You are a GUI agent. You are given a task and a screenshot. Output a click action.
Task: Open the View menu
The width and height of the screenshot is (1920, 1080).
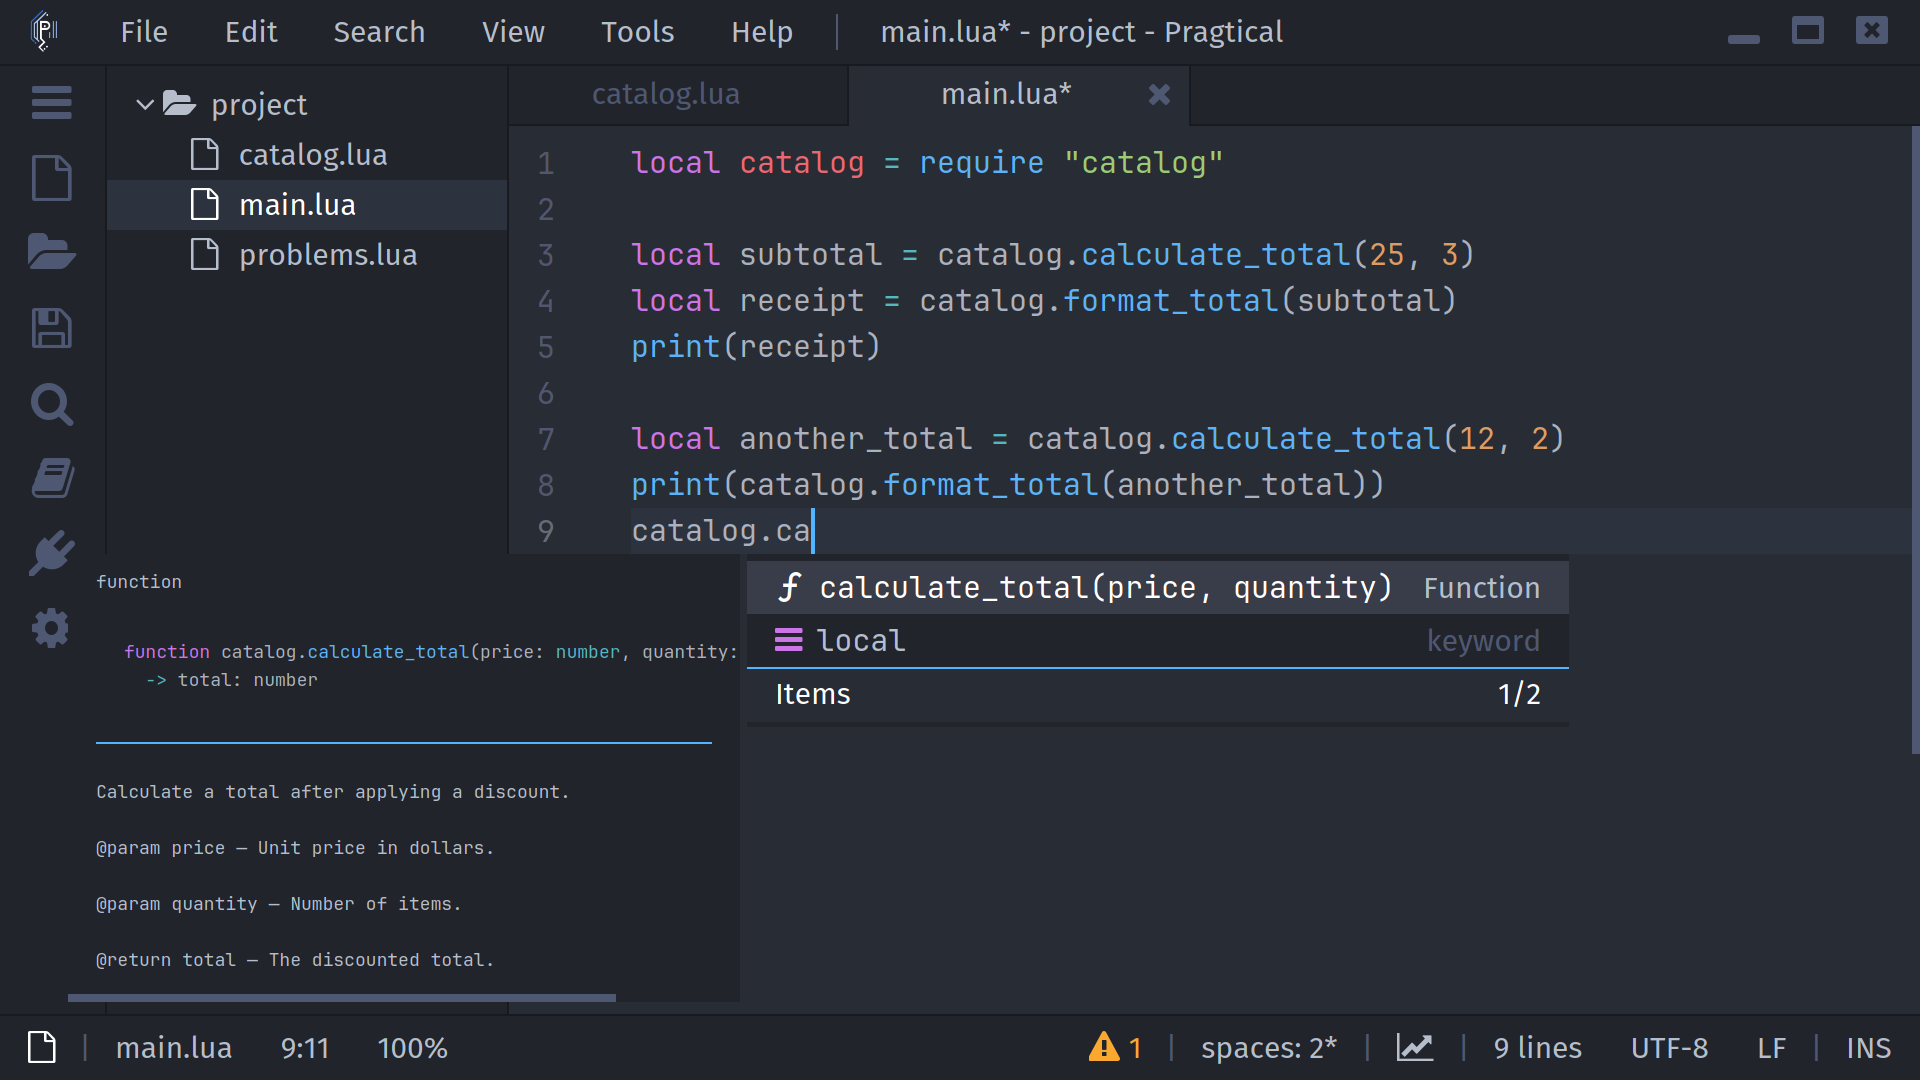[x=513, y=32]
